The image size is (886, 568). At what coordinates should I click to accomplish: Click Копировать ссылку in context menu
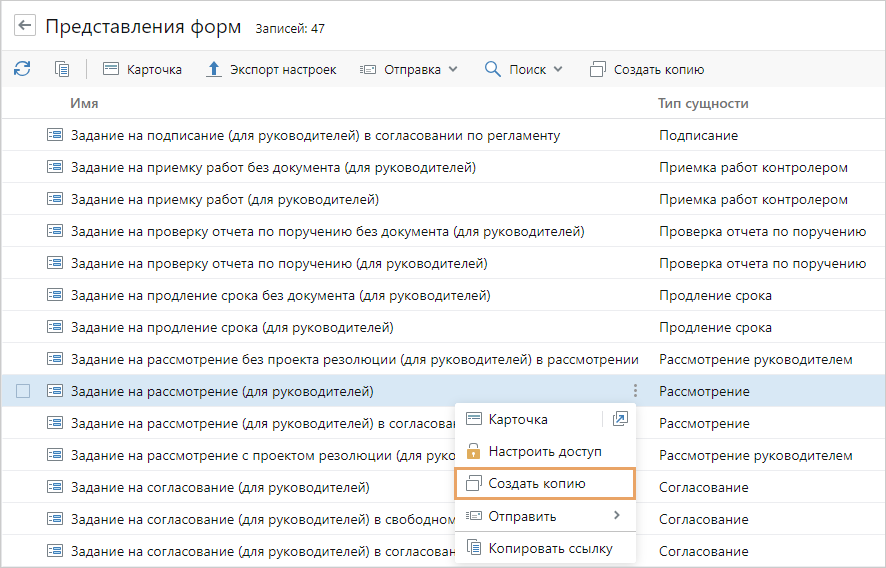pyautogui.click(x=549, y=548)
